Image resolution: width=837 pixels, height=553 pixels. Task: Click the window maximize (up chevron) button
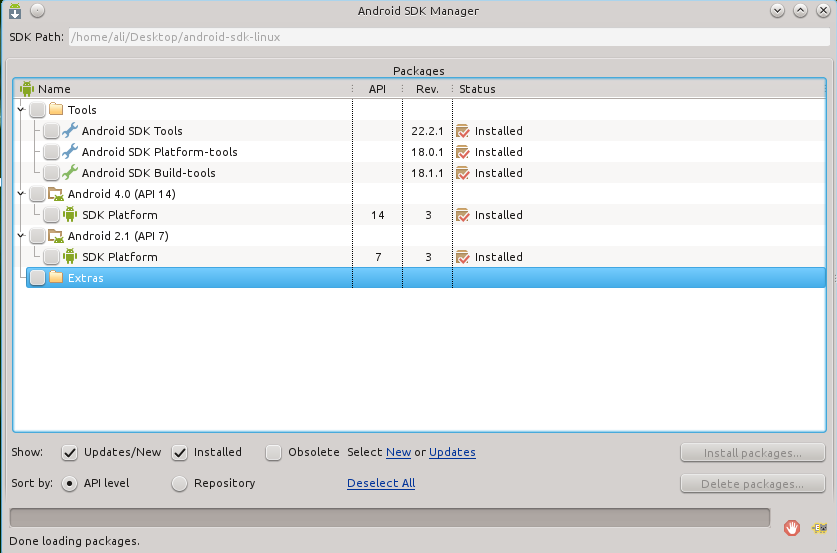(800, 10)
